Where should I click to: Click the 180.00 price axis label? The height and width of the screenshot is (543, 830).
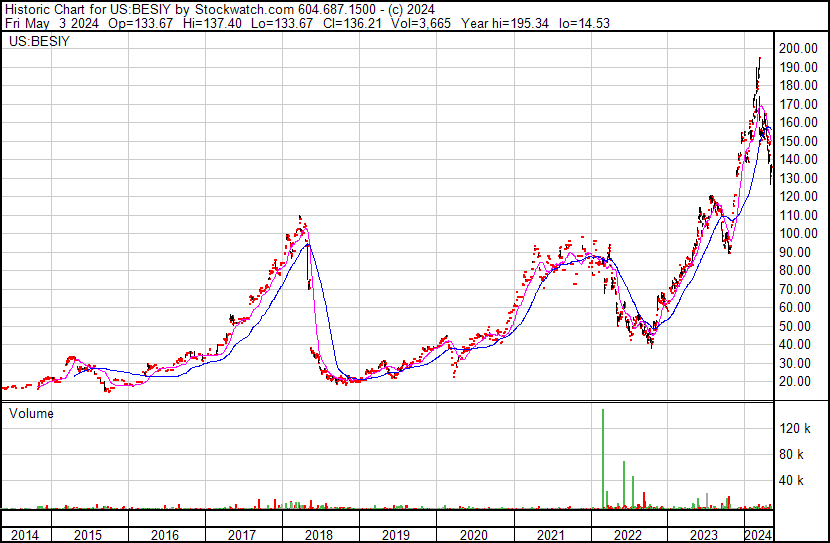798,85
